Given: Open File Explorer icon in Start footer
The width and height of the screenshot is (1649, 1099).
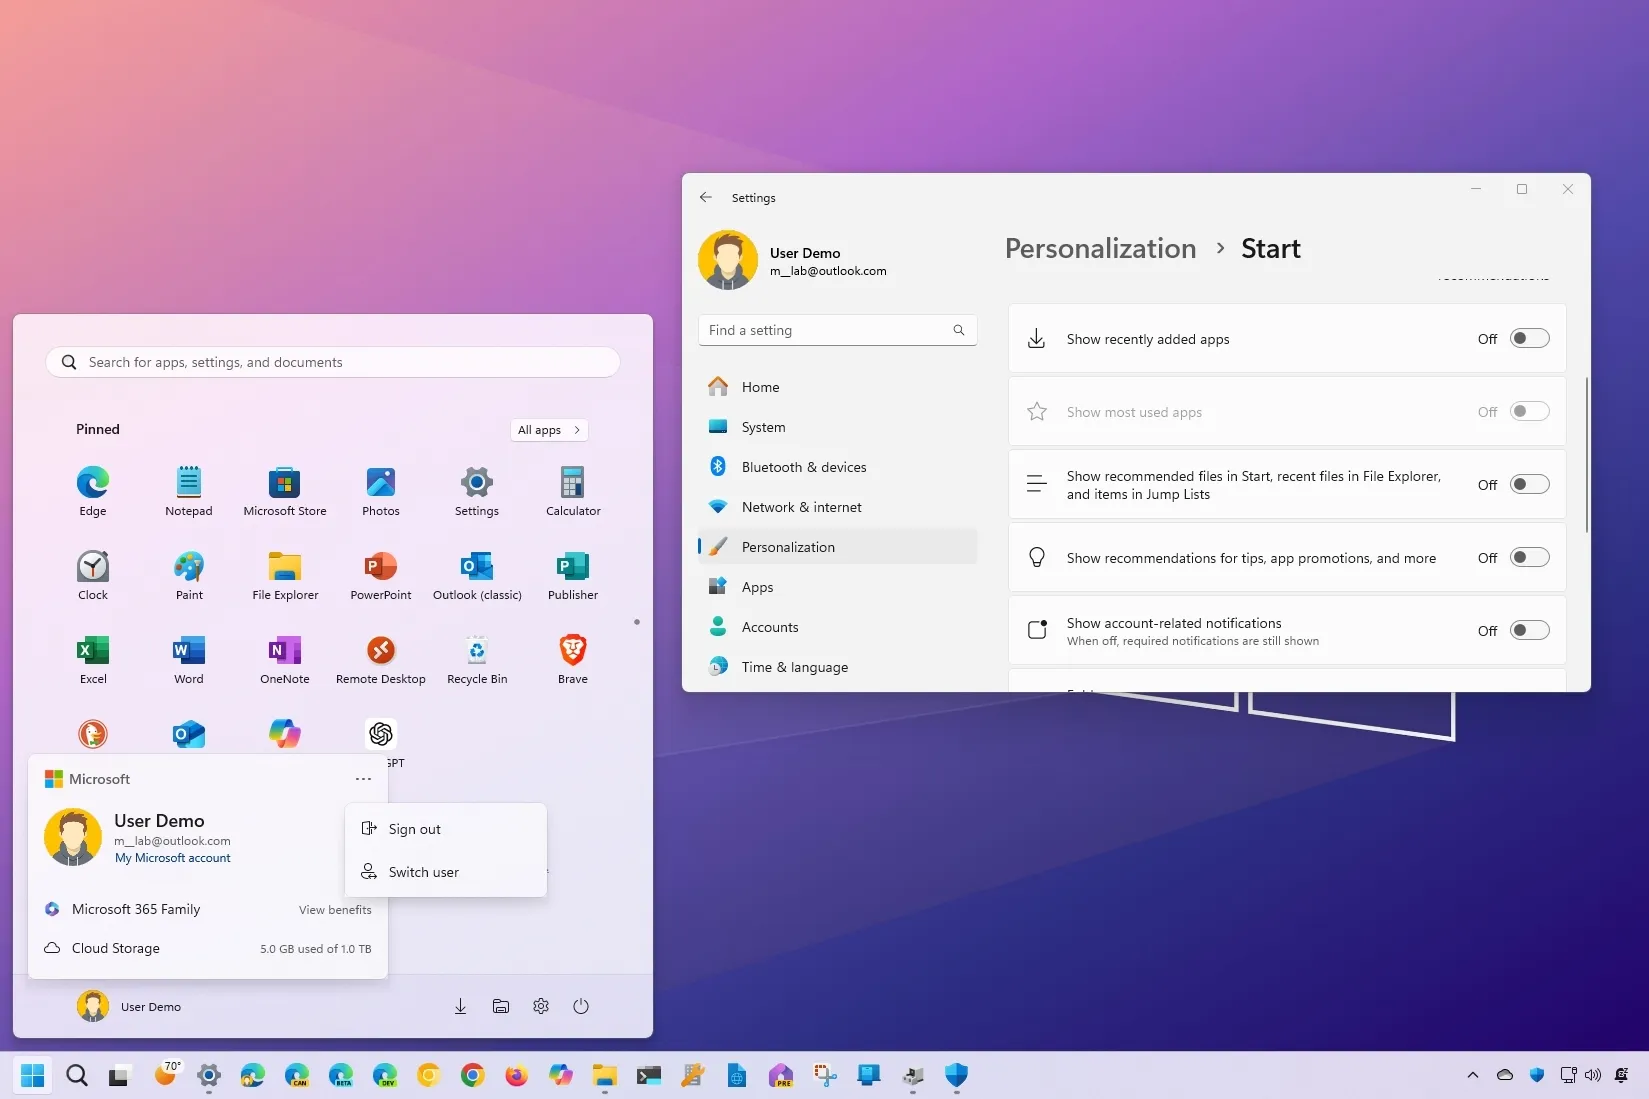Looking at the screenshot, I should (501, 1006).
